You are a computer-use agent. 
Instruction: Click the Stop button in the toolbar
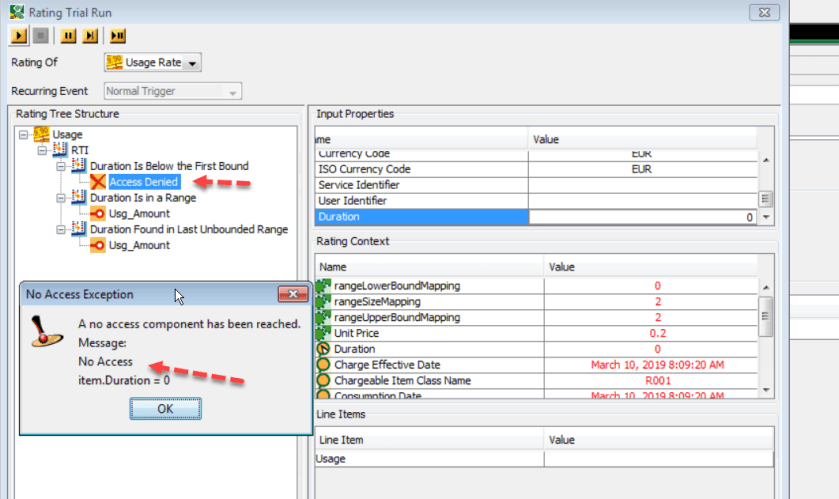(42, 36)
